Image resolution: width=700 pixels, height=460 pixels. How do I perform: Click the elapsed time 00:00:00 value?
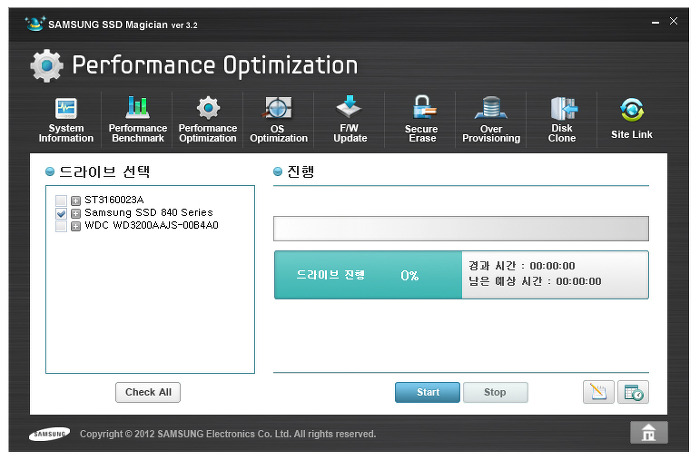[552, 266]
